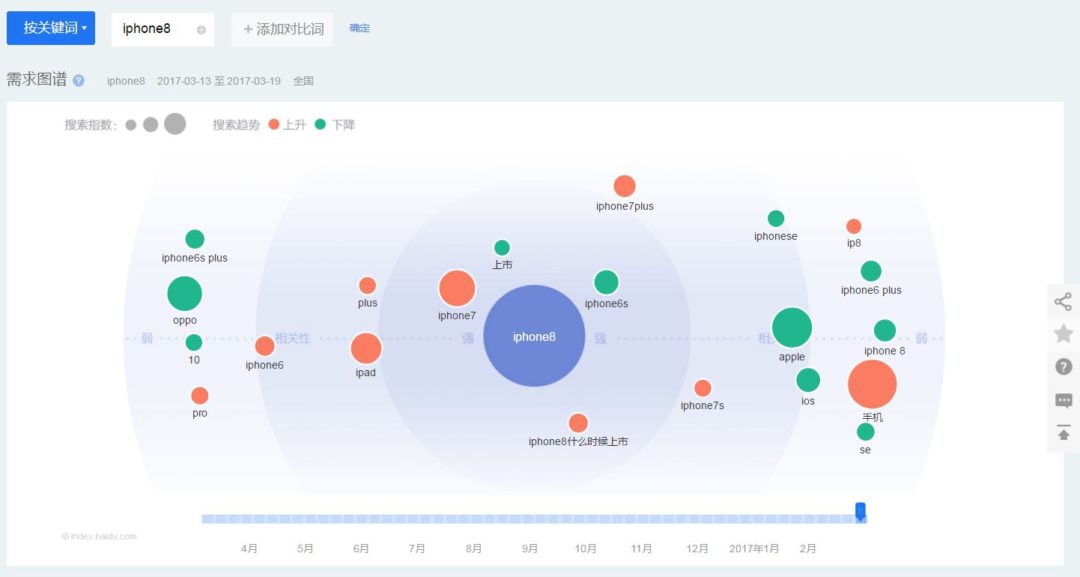Click the 确定 confirm link
Image resolution: width=1080 pixels, height=577 pixels.
coord(359,29)
